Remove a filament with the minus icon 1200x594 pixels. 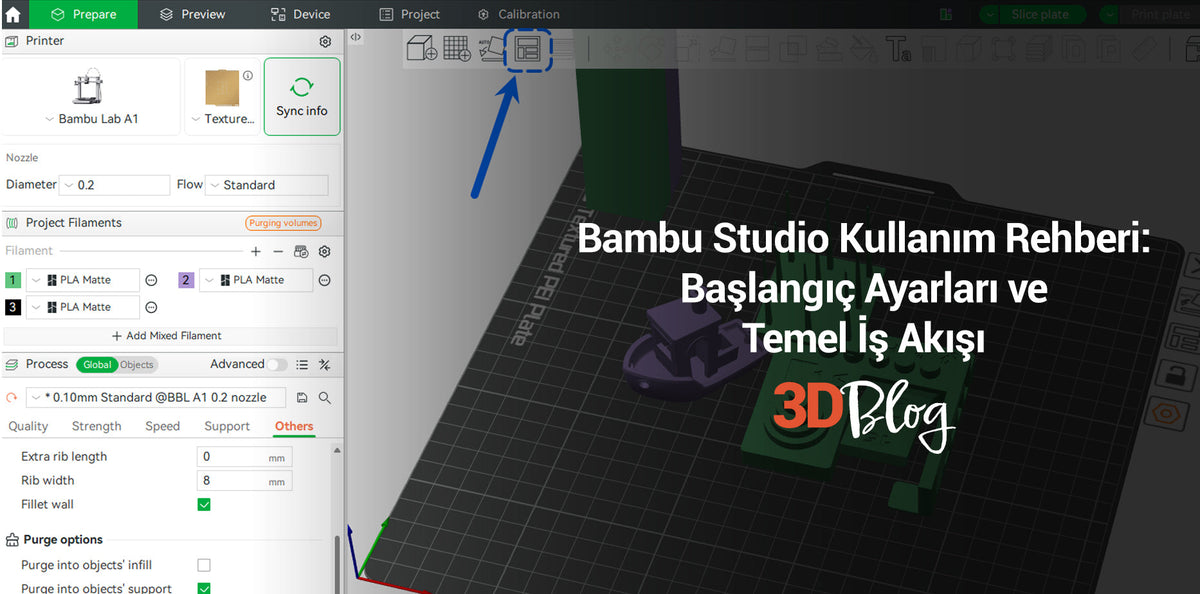pyautogui.click(x=278, y=251)
